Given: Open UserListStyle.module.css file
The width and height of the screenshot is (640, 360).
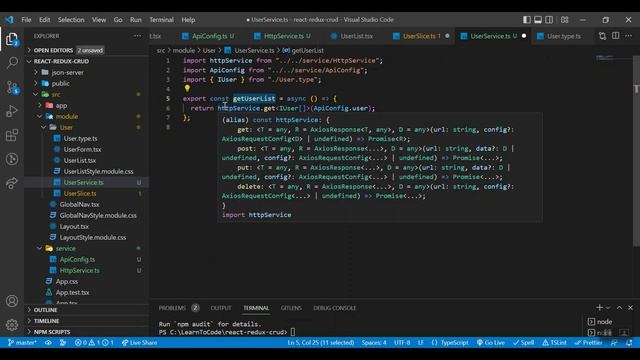Looking at the screenshot, I should click(98, 171).
